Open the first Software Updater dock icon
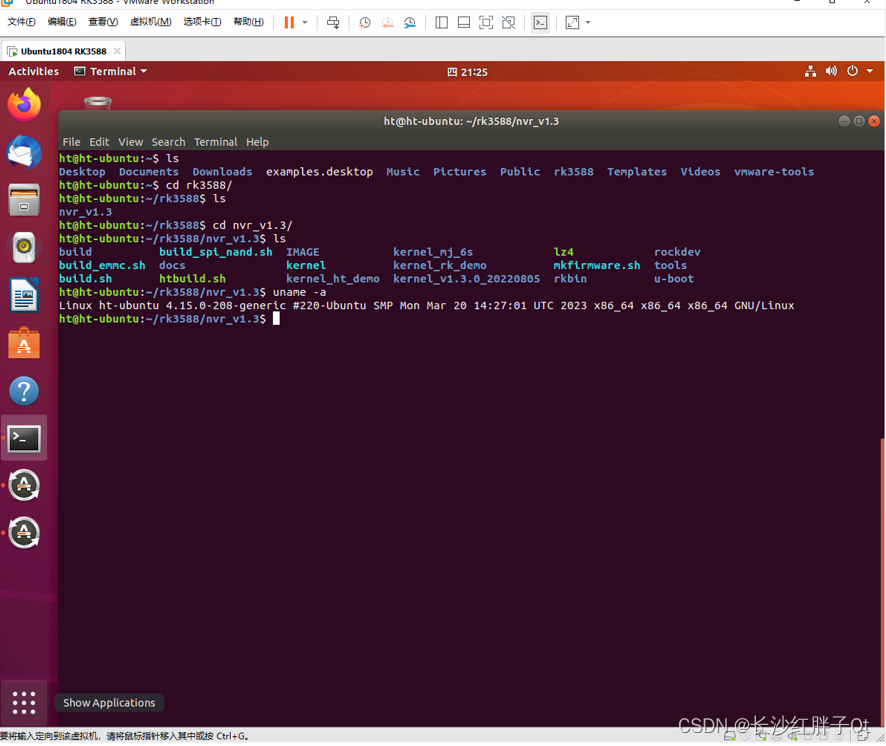 (x=24, y=485)
